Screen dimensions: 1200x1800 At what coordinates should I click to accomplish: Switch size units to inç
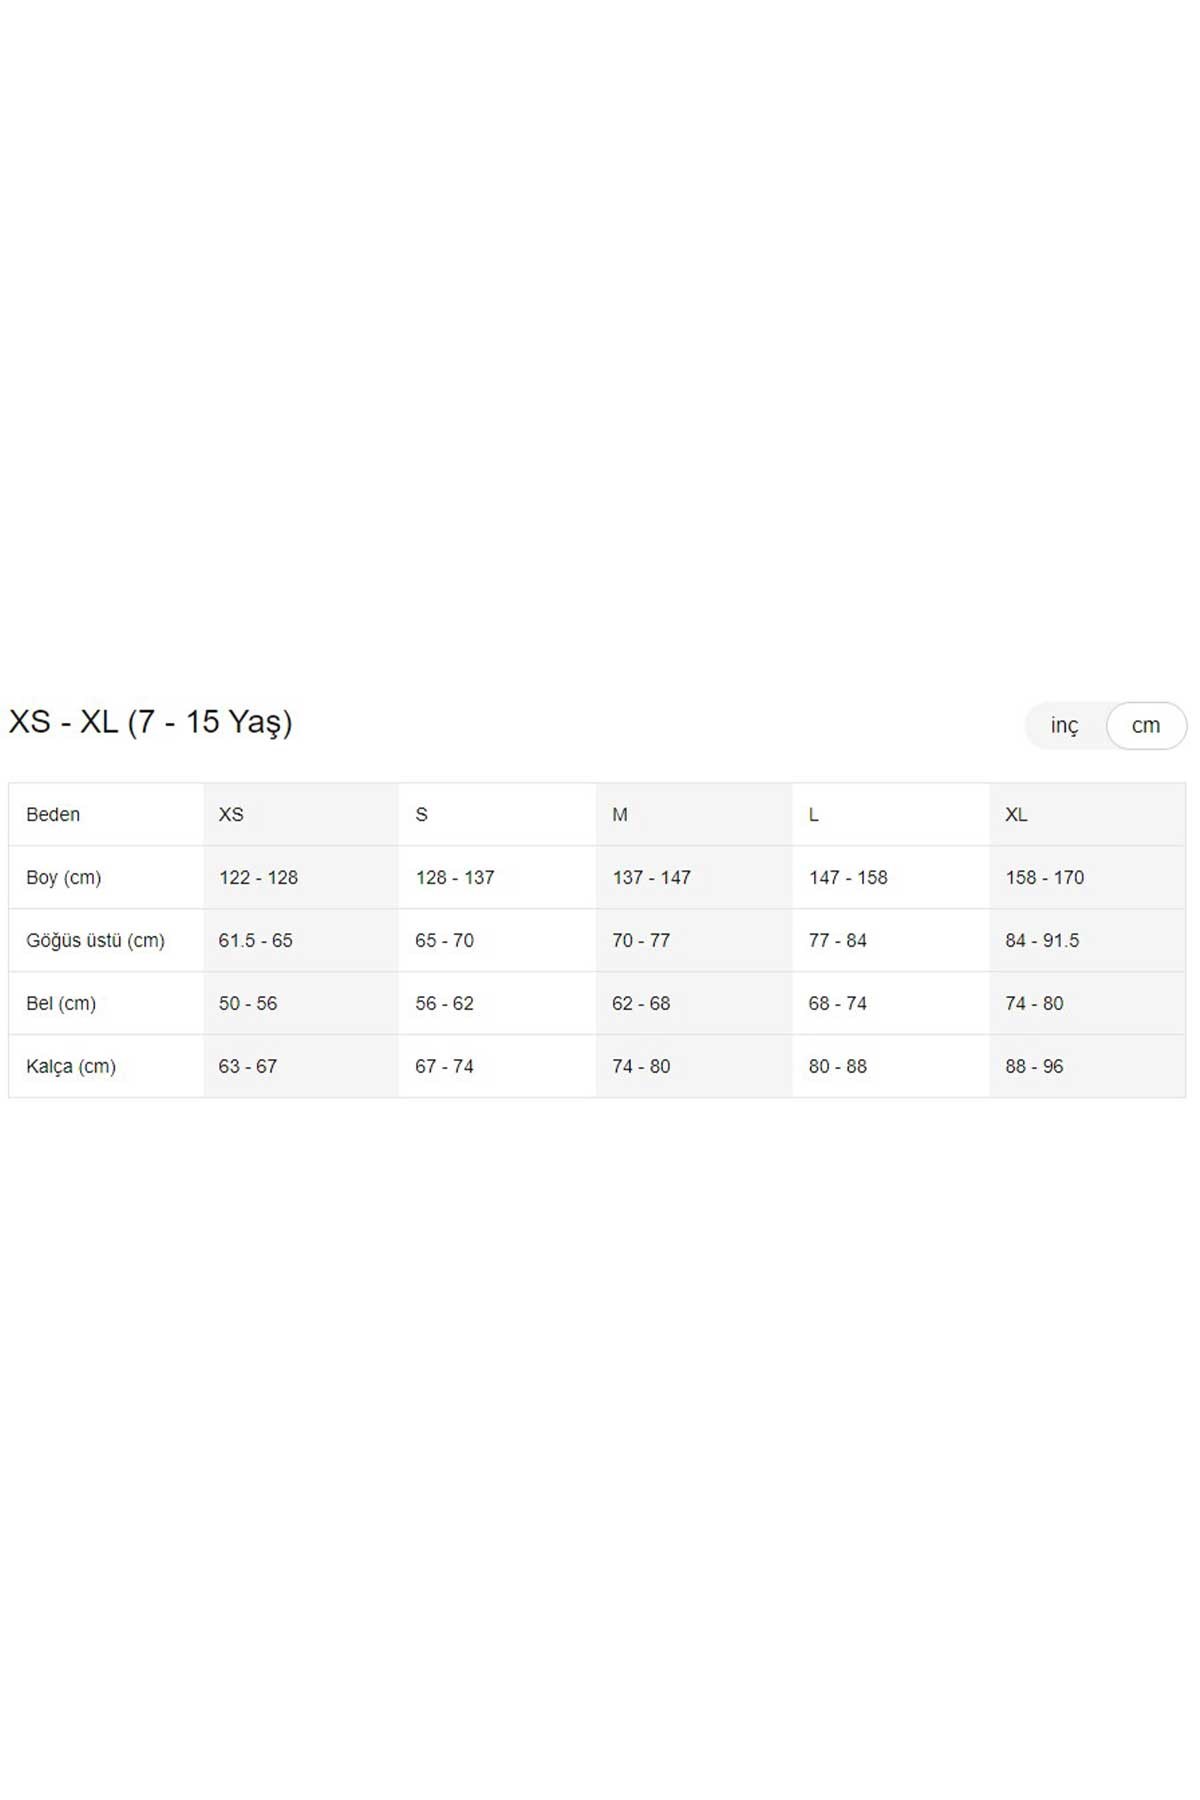[1064, 726]
